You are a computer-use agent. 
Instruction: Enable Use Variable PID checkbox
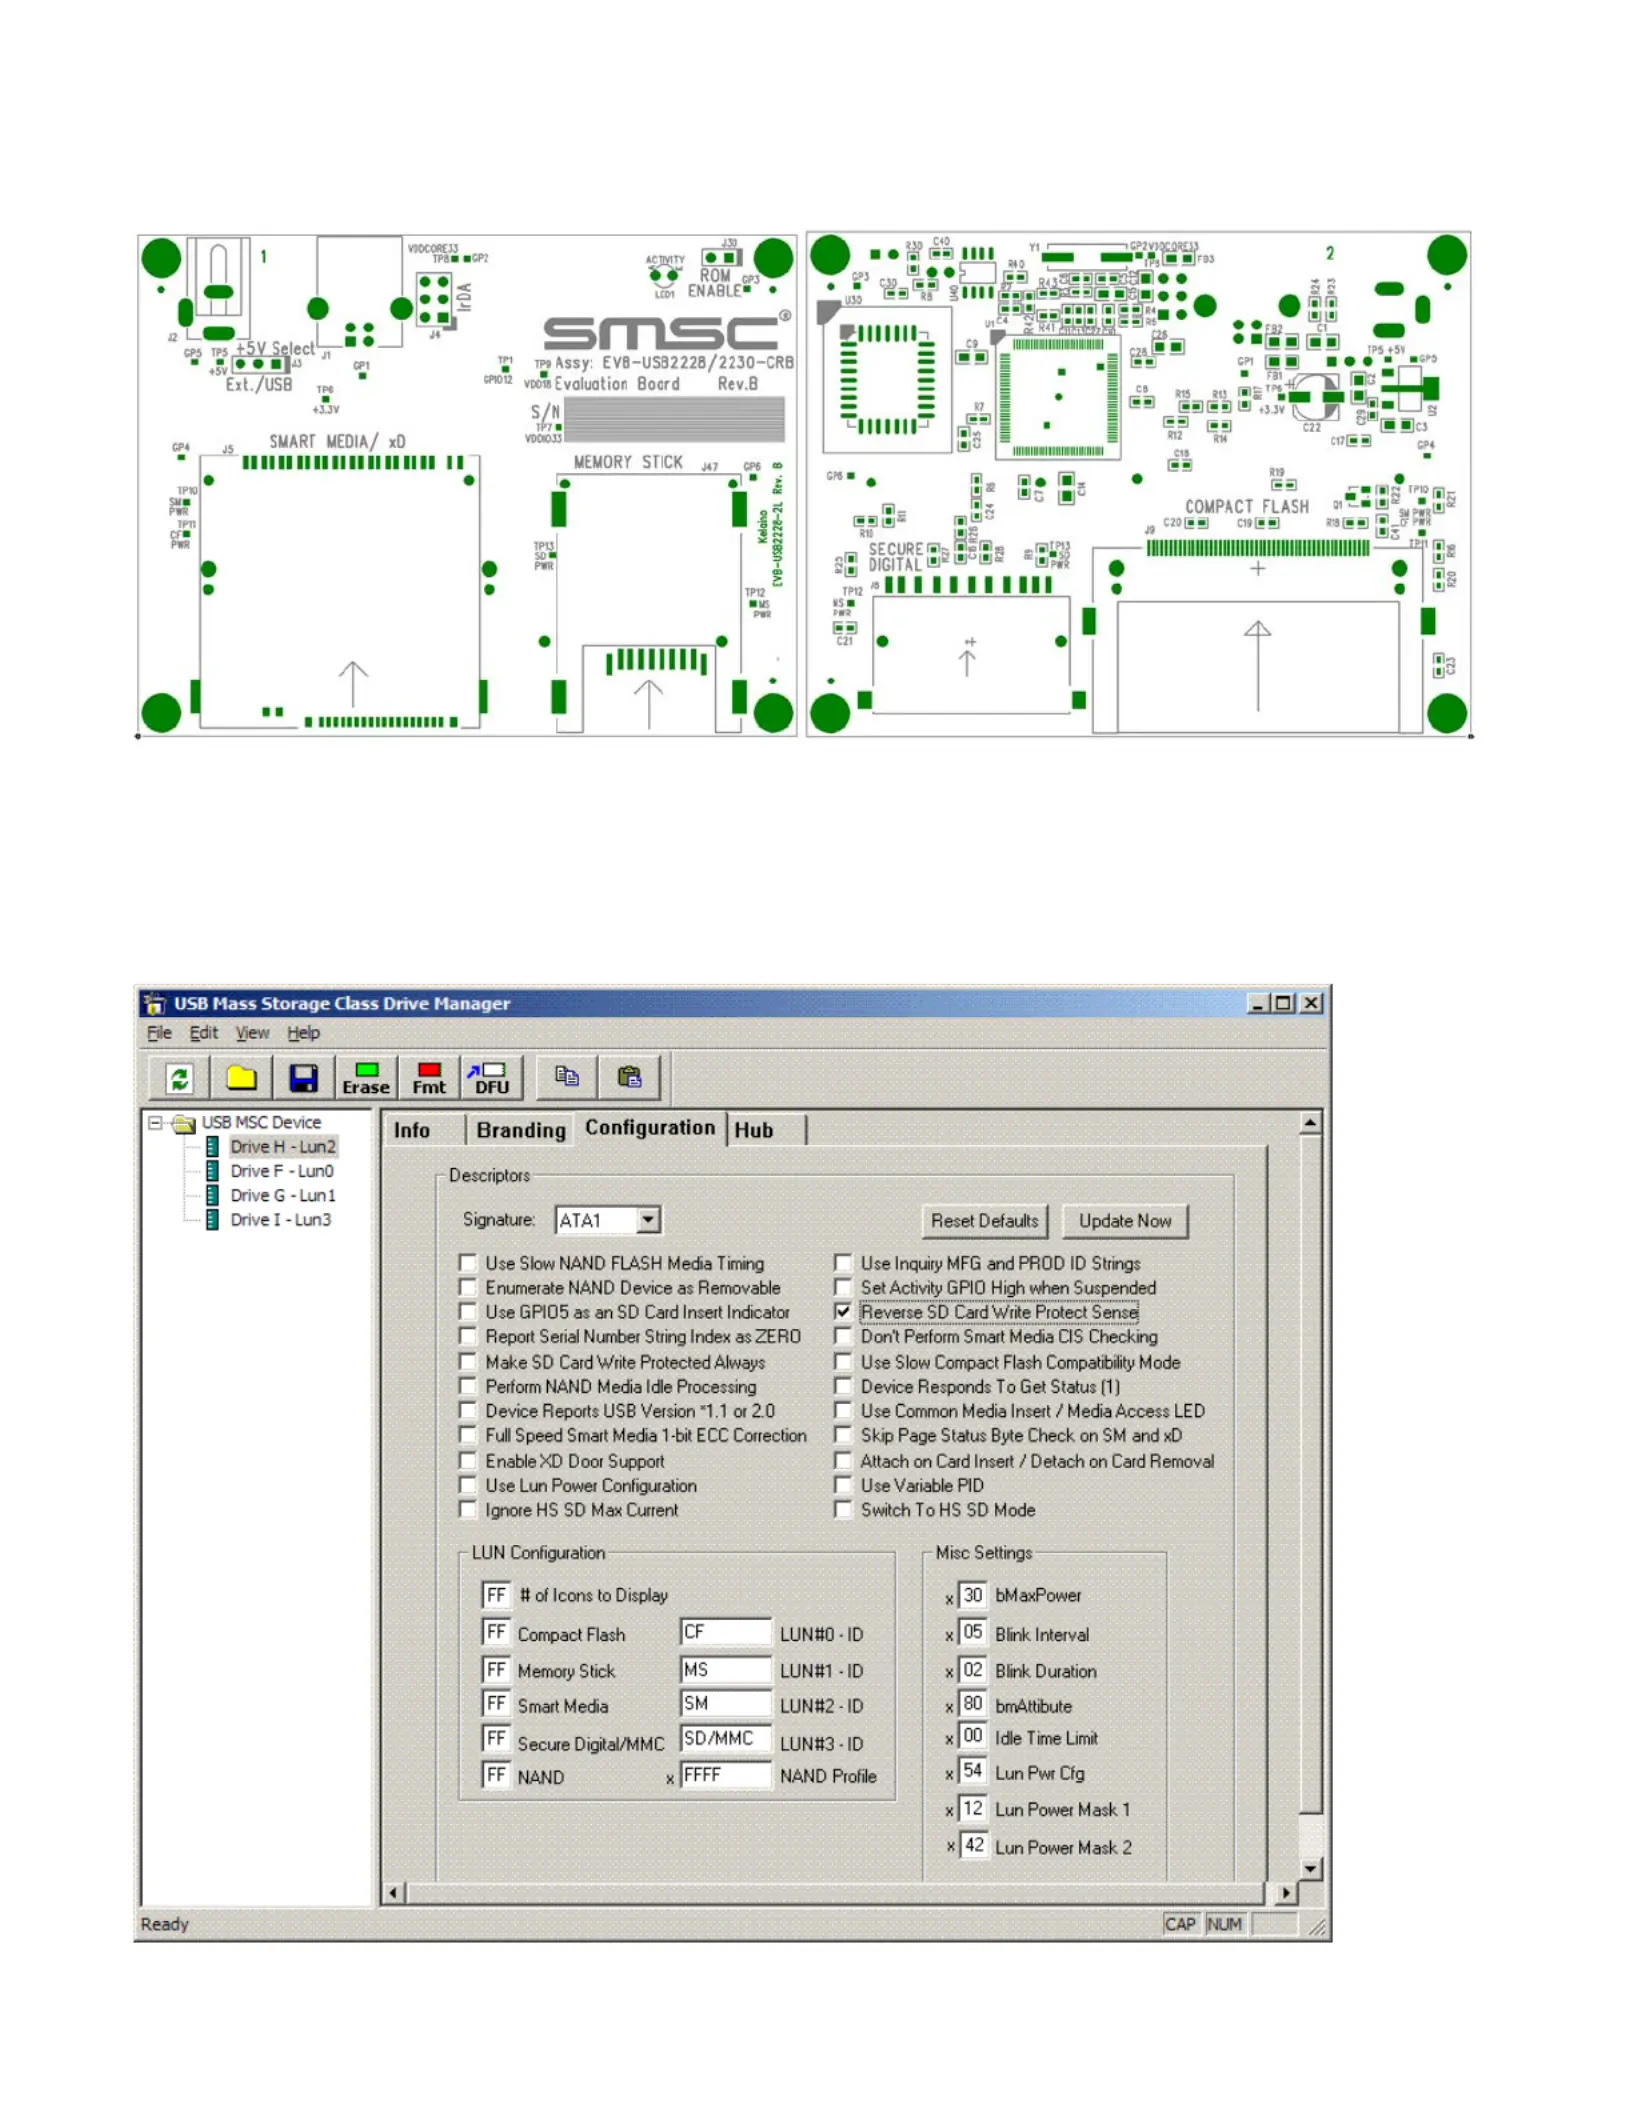[x=843, y=1485]
